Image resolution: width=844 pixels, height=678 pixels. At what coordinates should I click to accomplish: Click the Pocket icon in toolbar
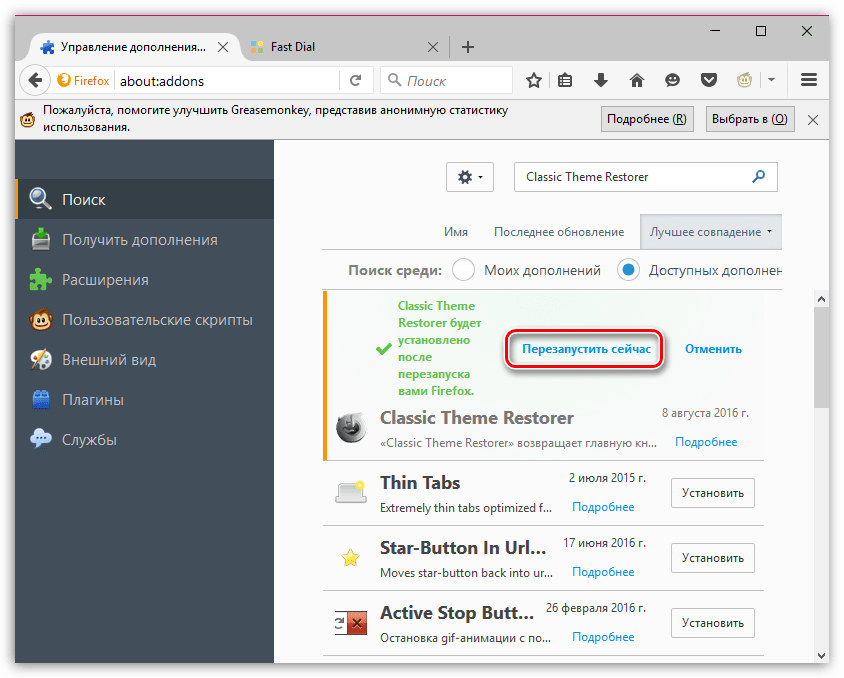pos(708,80)
